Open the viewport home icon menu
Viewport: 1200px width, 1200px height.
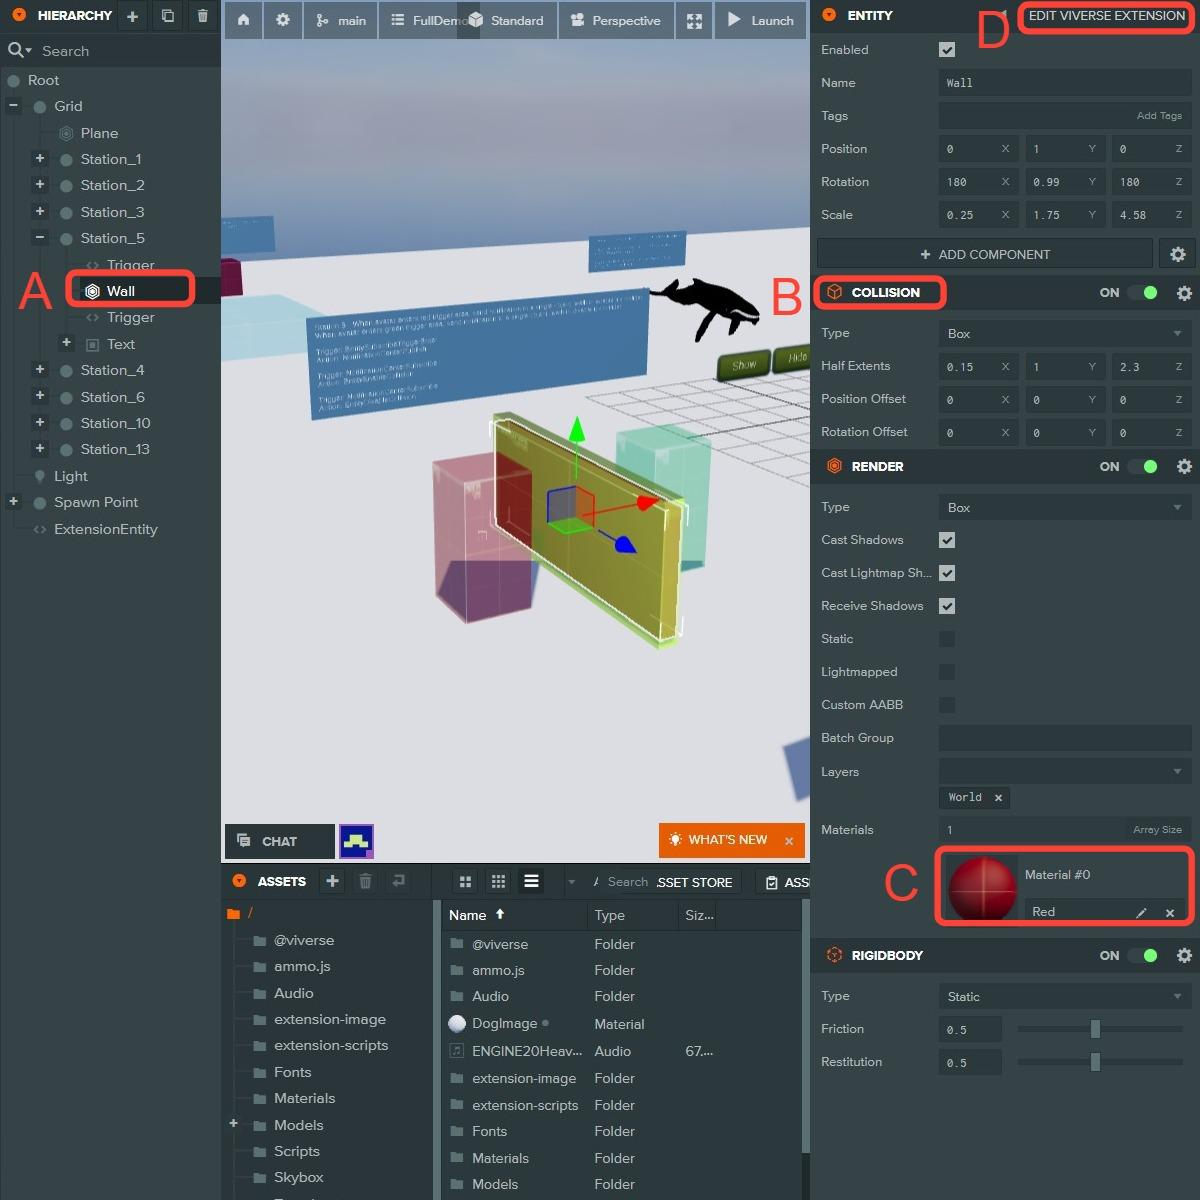click(x=243, y=20)
